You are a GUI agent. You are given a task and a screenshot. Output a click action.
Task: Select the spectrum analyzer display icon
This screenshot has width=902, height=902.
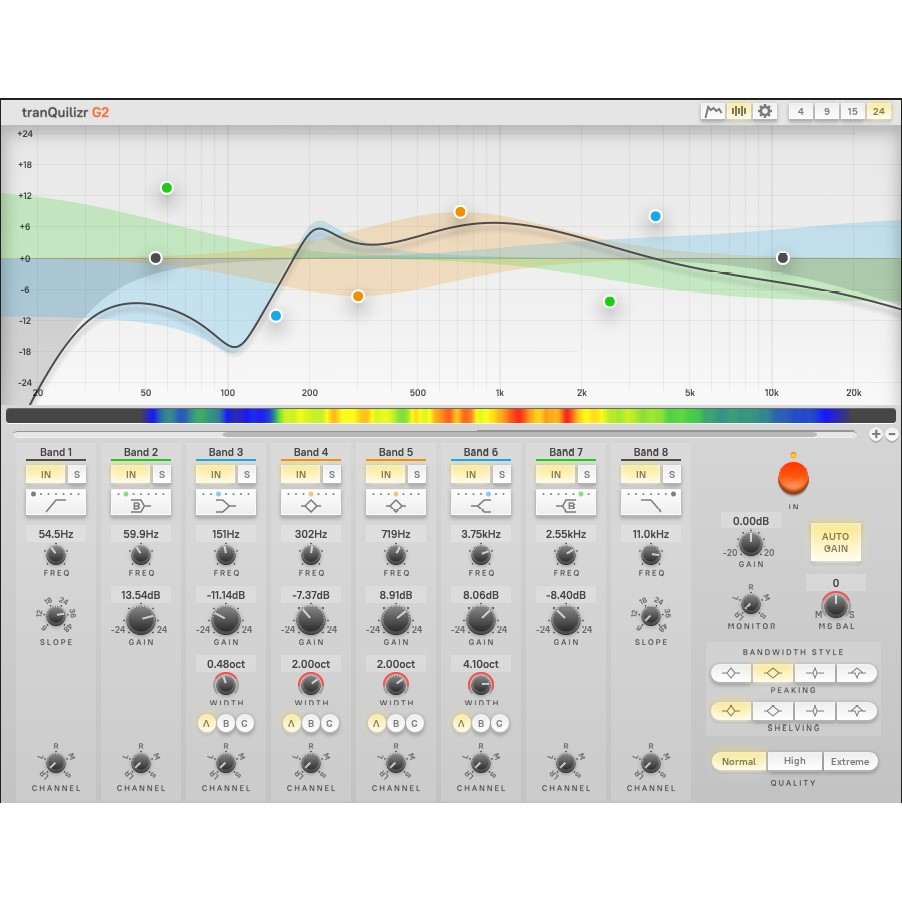coord(739,111)
